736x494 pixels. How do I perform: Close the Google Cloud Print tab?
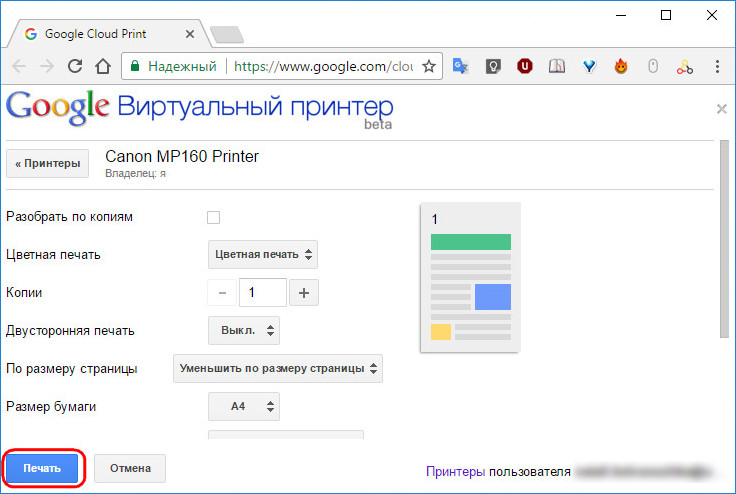(190, 34)
